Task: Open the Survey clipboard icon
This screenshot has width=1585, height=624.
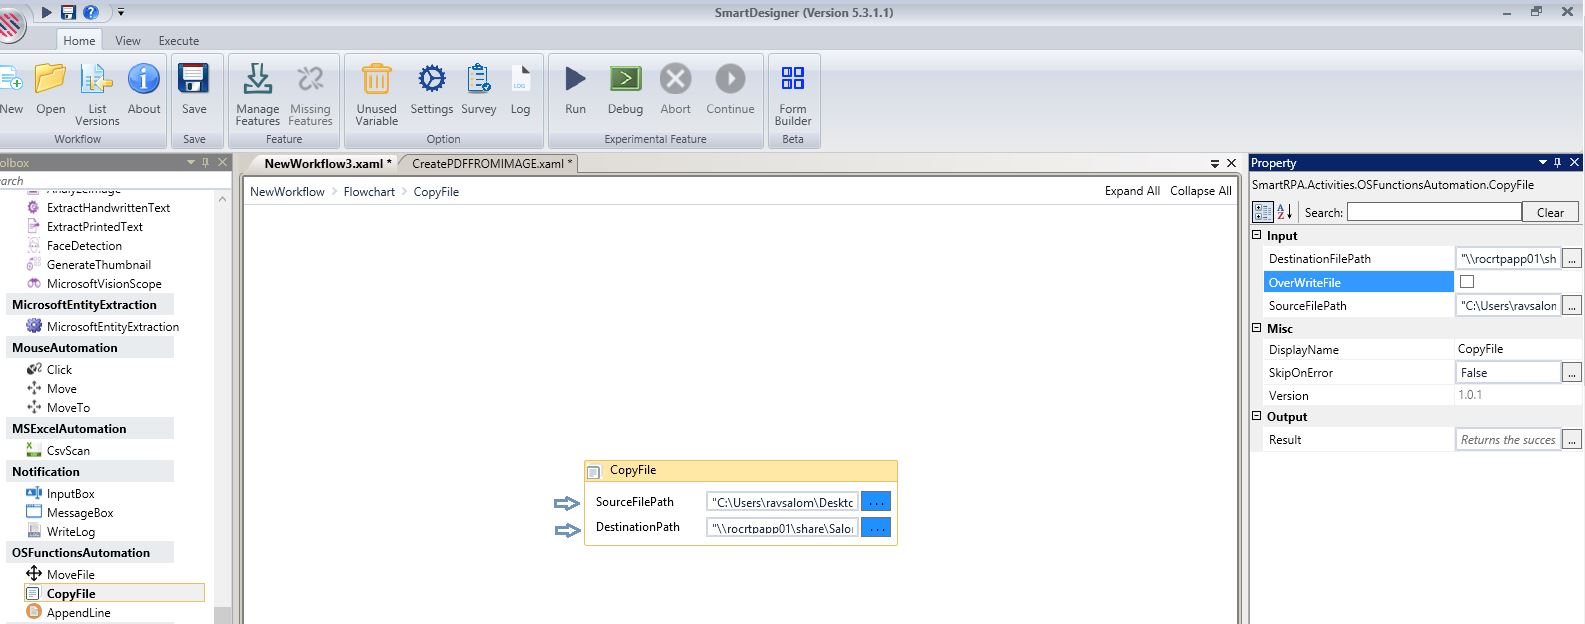Action: pyautogui.click(x=479, y=79)
